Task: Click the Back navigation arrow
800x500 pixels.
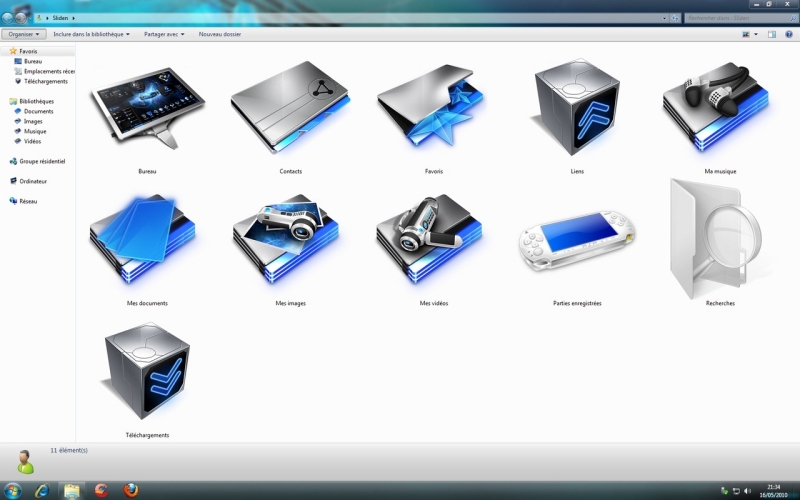Action: (7, 18)
